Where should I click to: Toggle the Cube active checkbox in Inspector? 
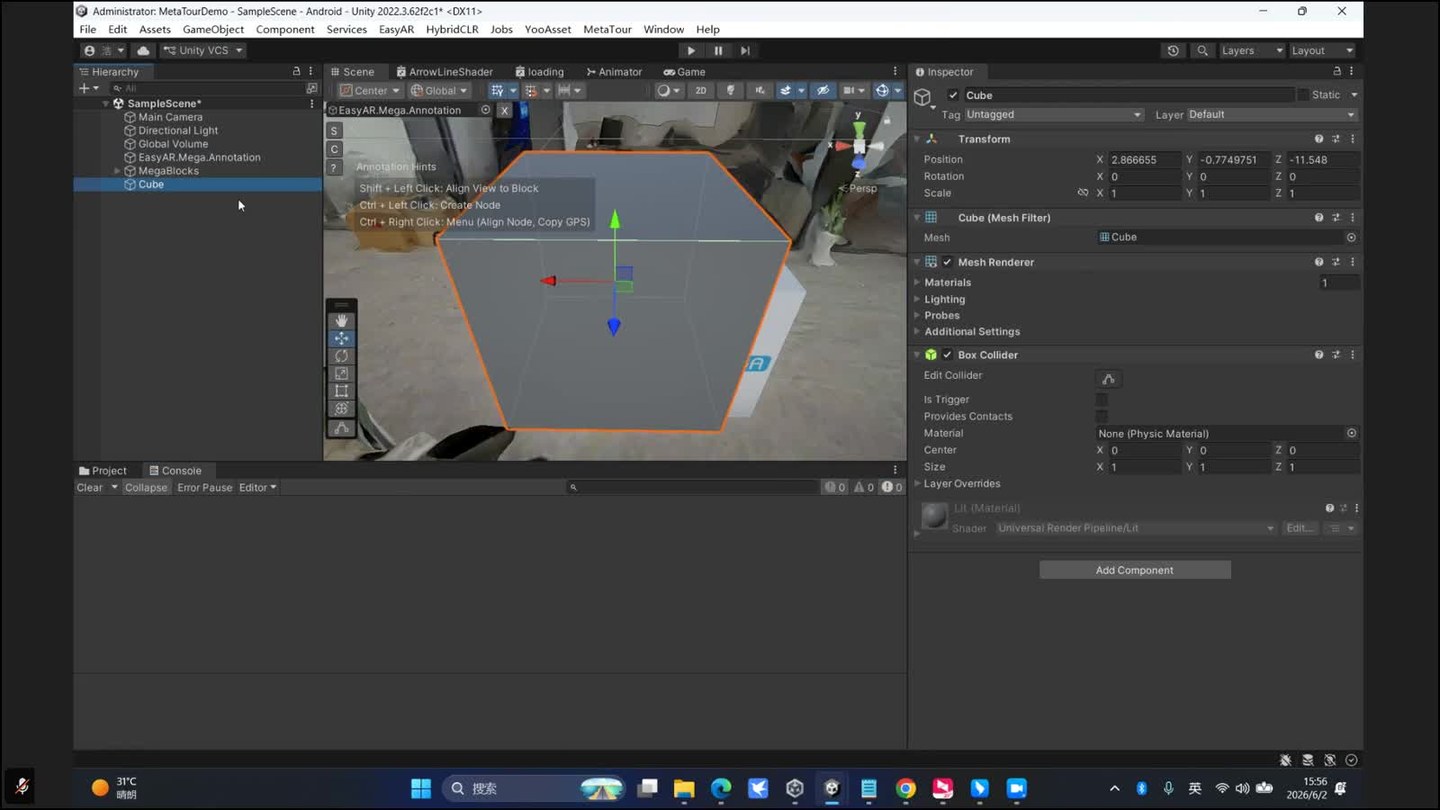pyautogui.click(x=953, y=95)
